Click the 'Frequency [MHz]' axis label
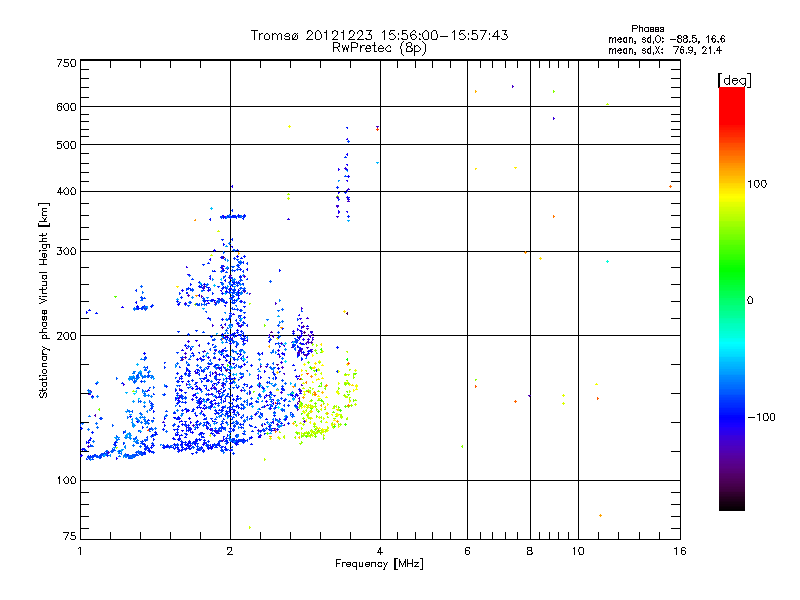This screenshot has width=800, height=600. pos(379,564)
